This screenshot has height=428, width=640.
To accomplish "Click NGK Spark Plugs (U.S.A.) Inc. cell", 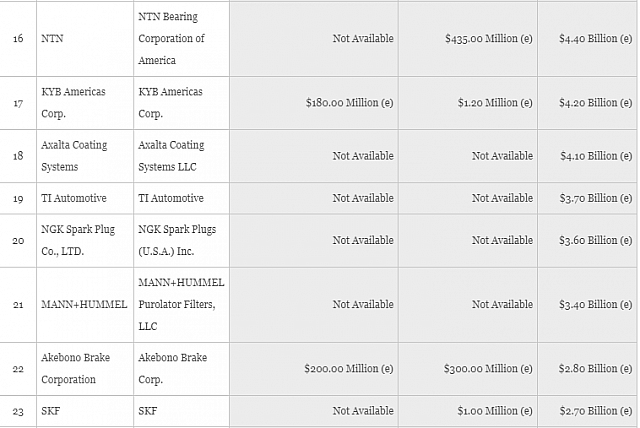I will click(182, 241).
